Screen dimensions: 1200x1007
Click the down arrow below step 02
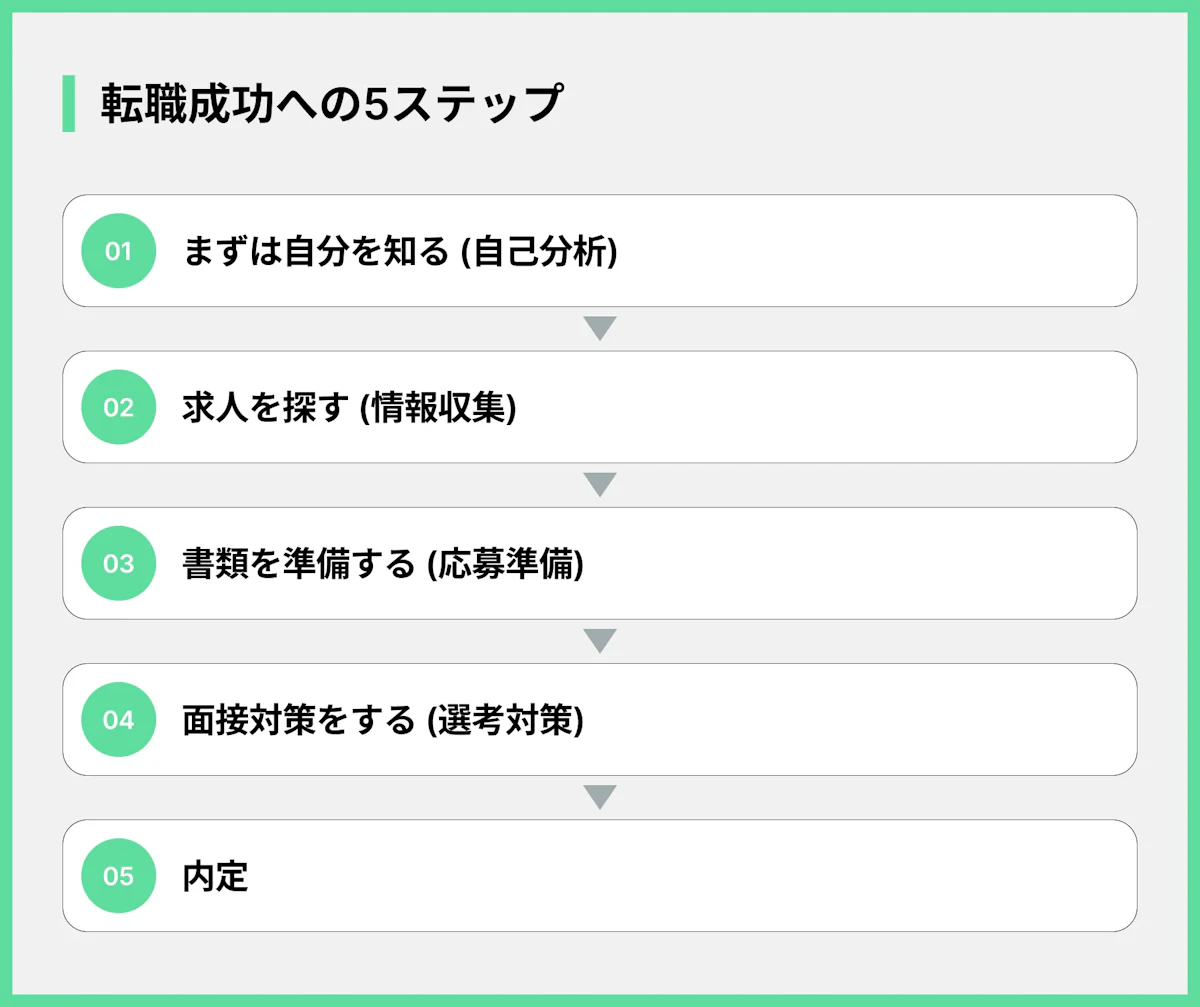[600, 485]
